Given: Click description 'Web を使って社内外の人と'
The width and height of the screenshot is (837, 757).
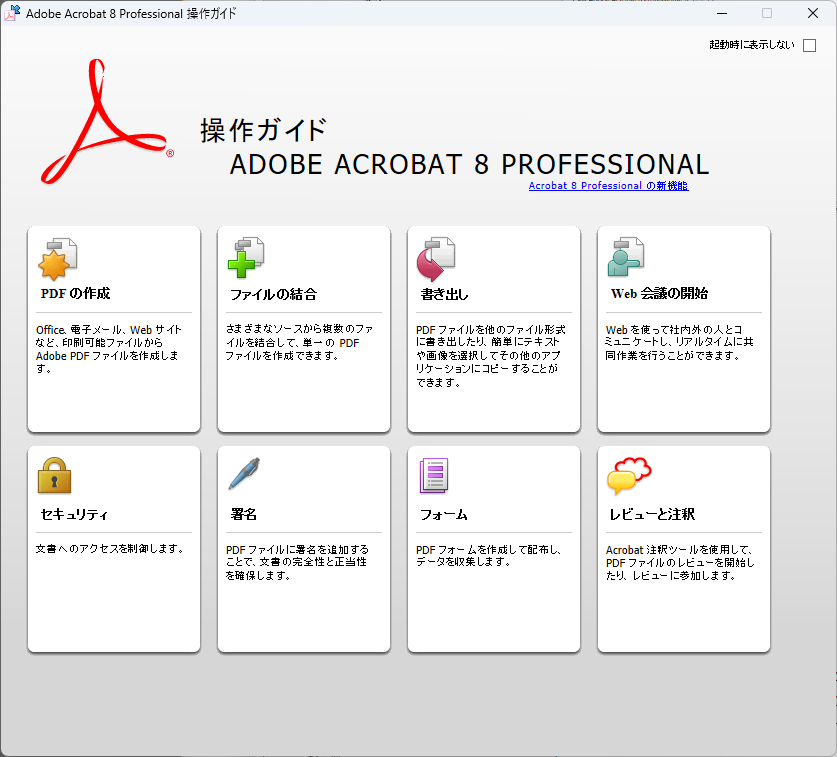Looking at the screenshot, I should pyautogui.click(x=680, y=342).
